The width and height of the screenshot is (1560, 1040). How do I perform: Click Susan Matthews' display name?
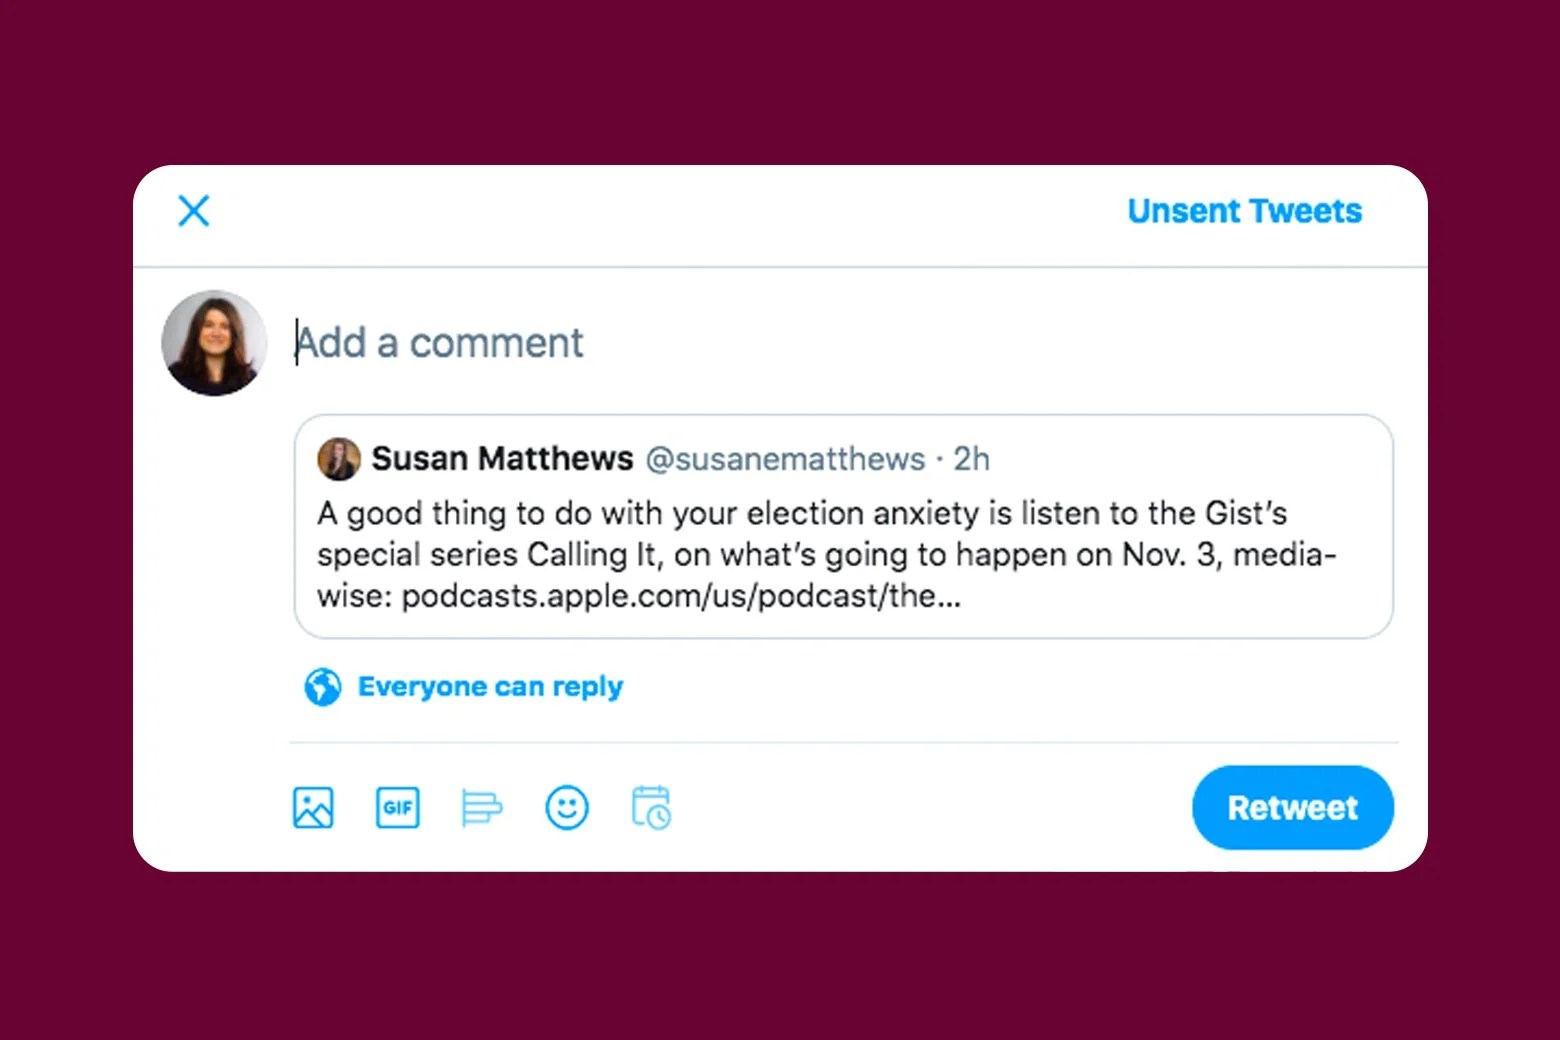[x=503, y=458]
